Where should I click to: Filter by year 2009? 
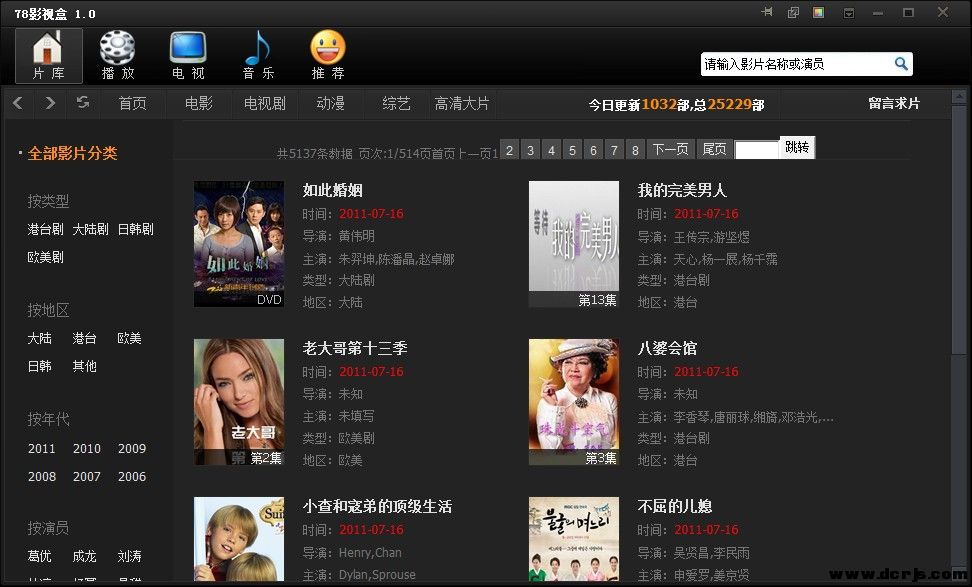pyautogui.click(x=132, y=449)
